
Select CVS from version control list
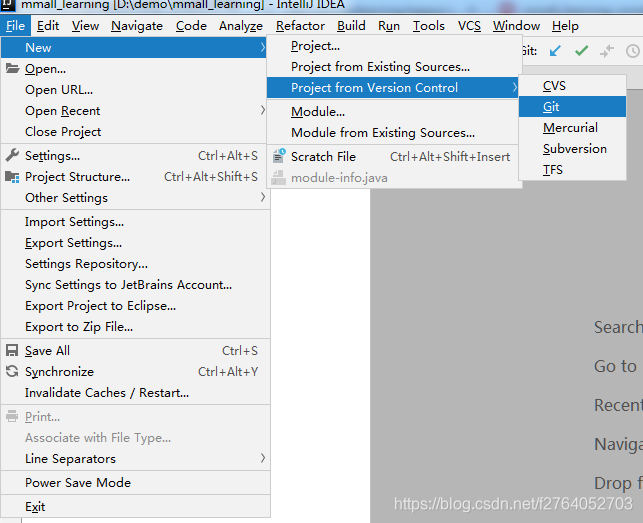point(572,86)
